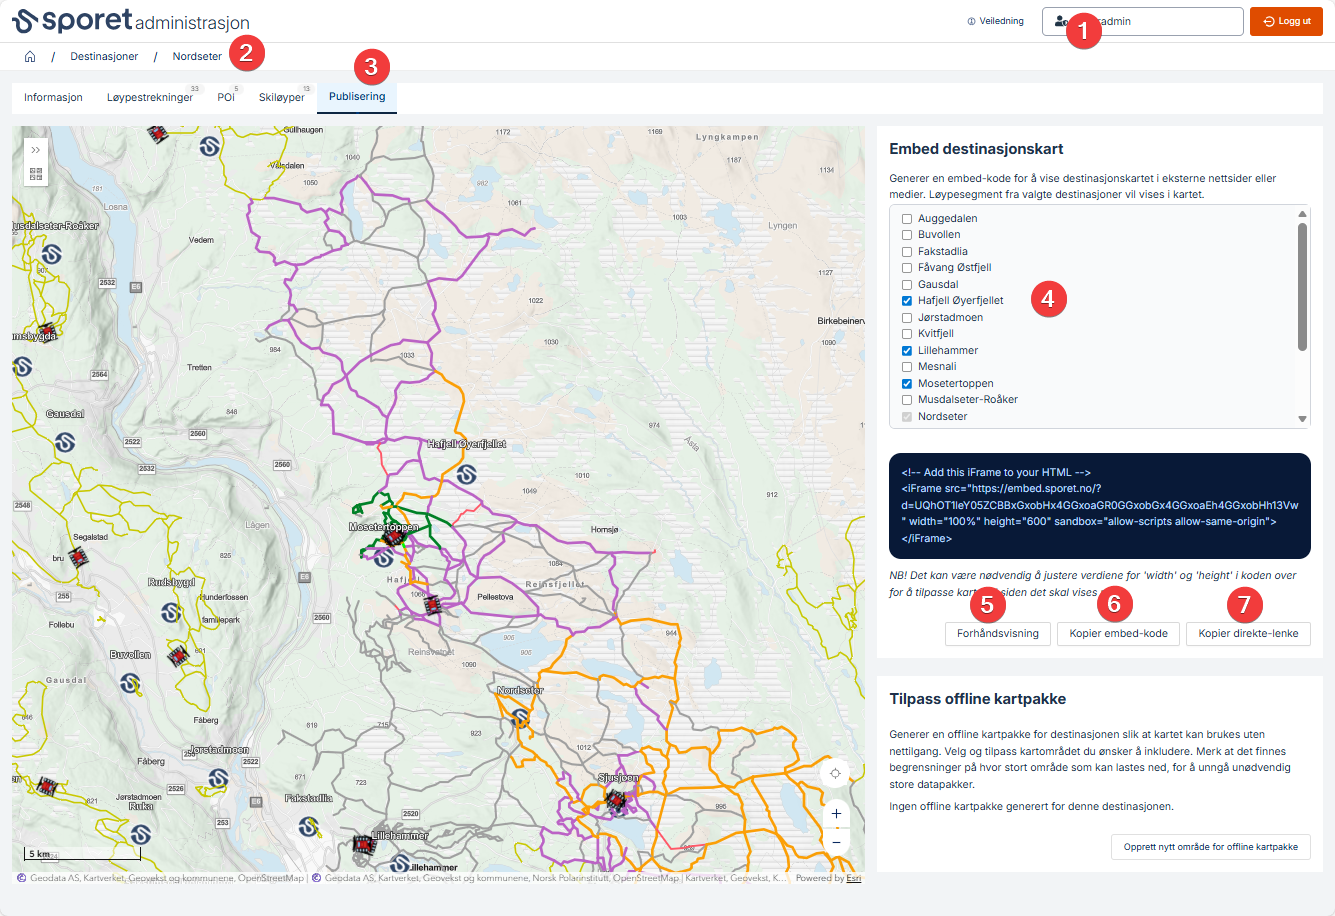Open the basemap gallery grid icon

tap(36, 174)
